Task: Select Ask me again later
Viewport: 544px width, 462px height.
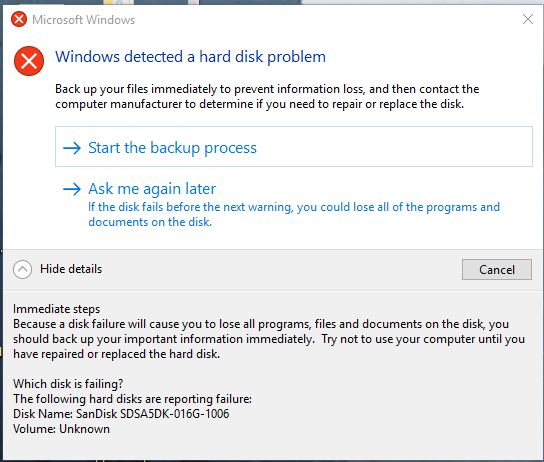Action: (152, 189)
